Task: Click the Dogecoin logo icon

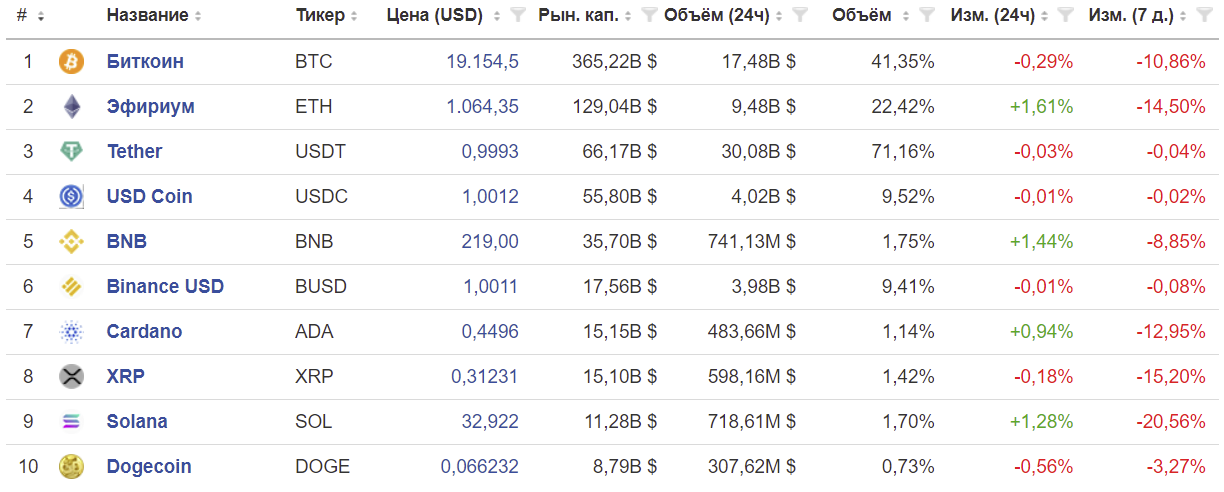Action: point(72,467)
